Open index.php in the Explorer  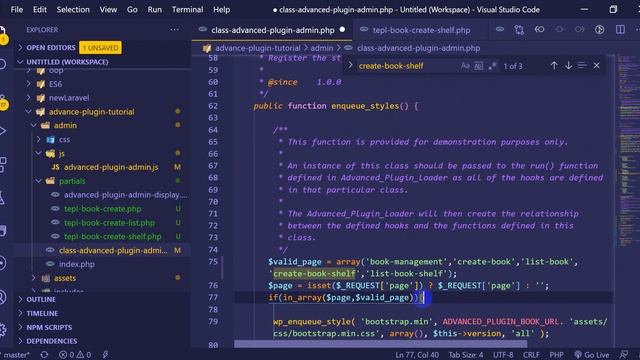(77, 264)
